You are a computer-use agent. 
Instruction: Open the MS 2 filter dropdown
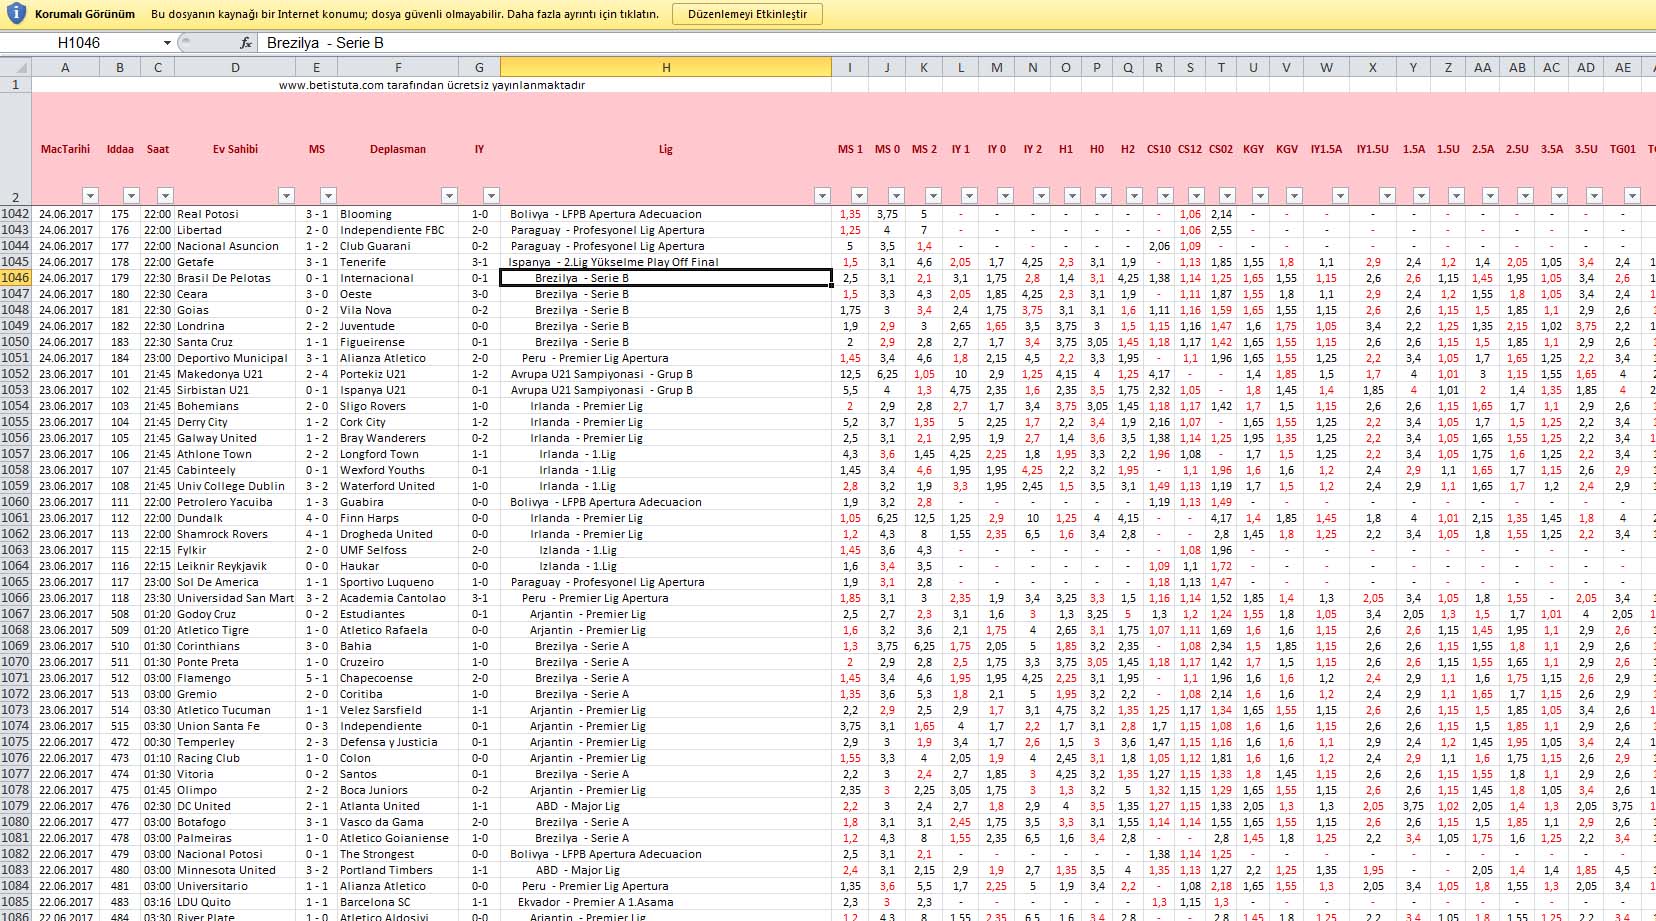(x=933, y=196)
